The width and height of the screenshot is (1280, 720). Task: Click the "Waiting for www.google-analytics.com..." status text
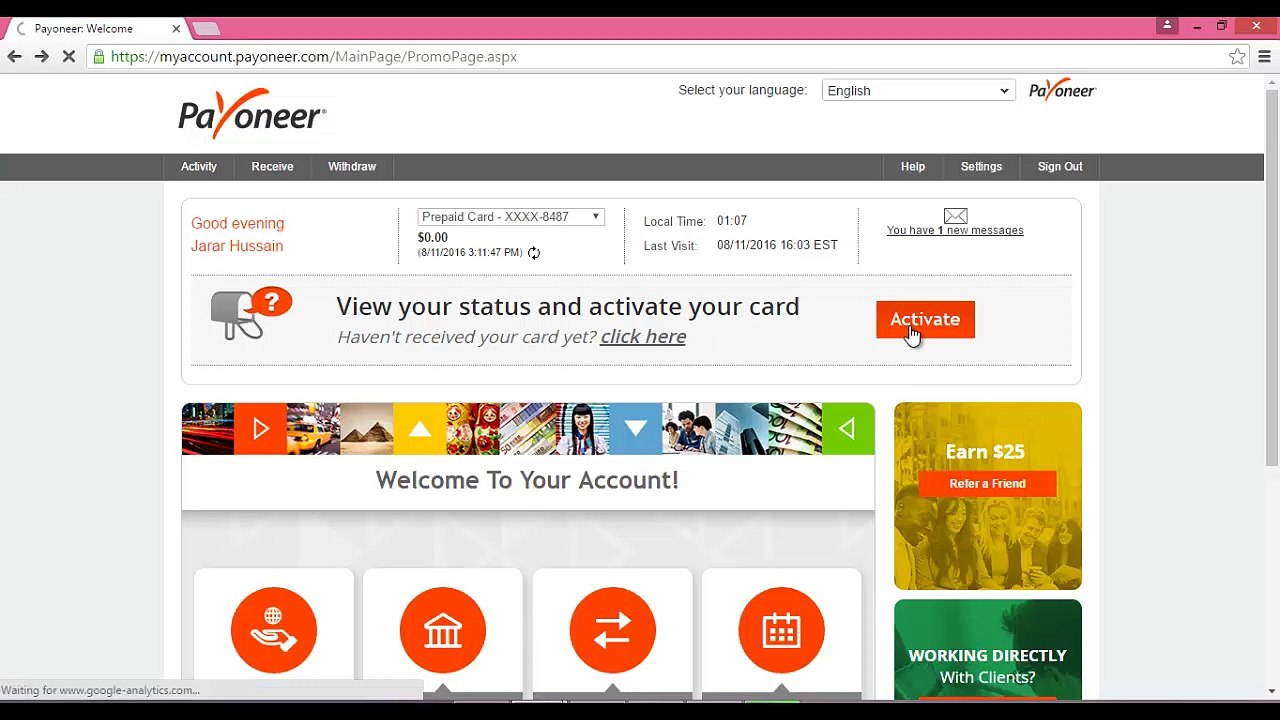pos(101,690)
